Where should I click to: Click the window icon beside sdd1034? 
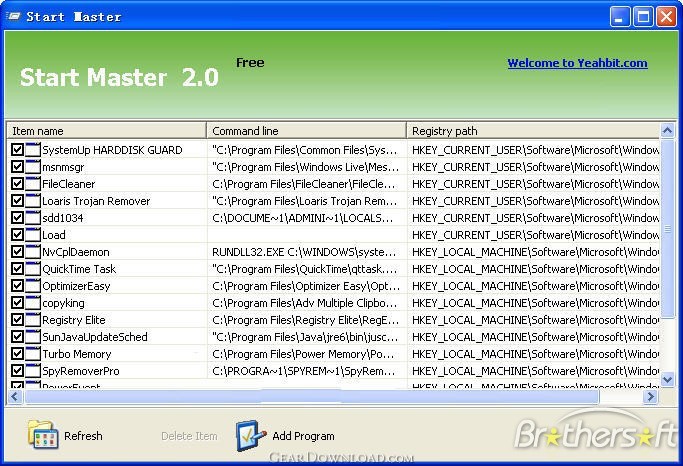click(33, 218)
